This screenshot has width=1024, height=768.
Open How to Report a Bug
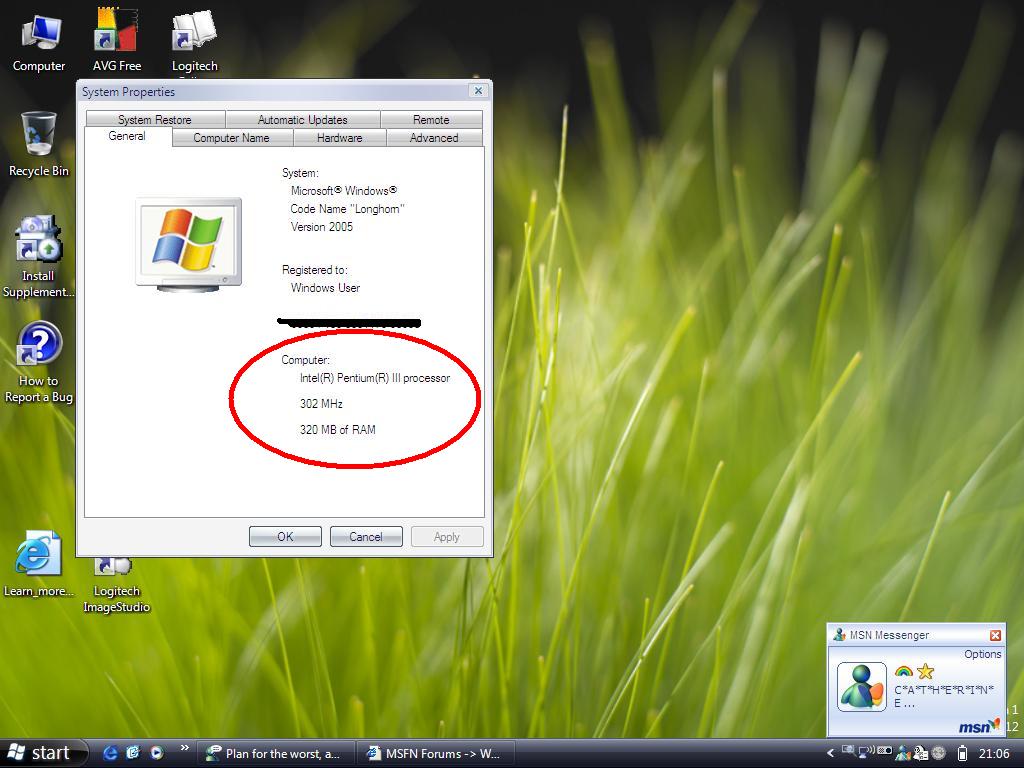[x=39, y=363]
